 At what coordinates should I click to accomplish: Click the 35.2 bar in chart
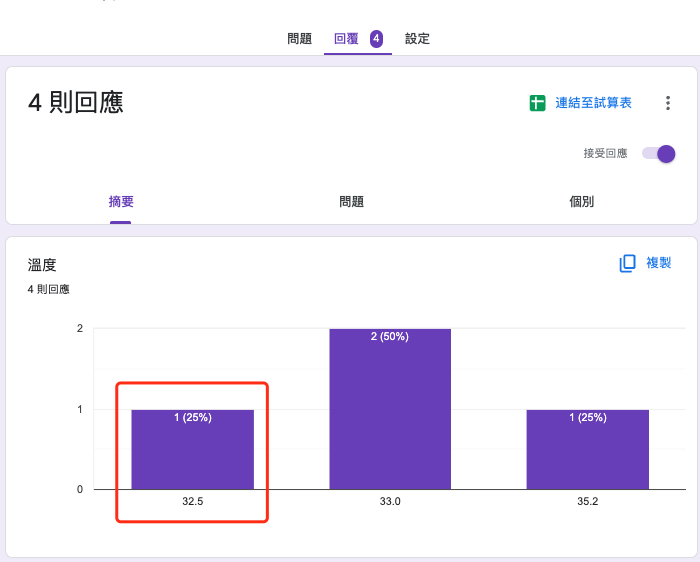click(x=588, y=450)
